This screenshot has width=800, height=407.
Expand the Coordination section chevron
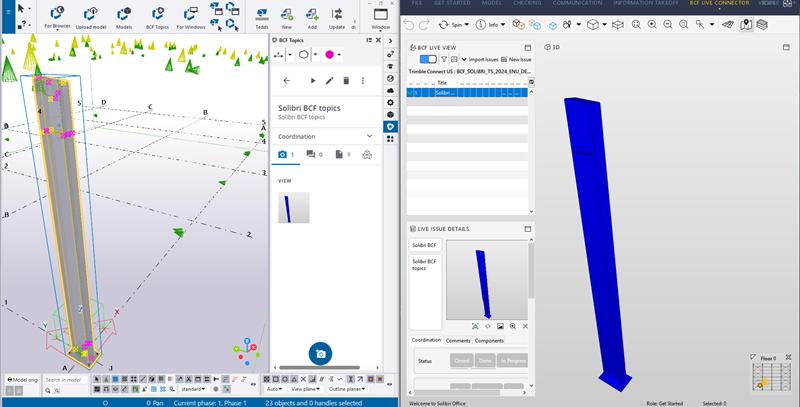(x=370, y=136)
